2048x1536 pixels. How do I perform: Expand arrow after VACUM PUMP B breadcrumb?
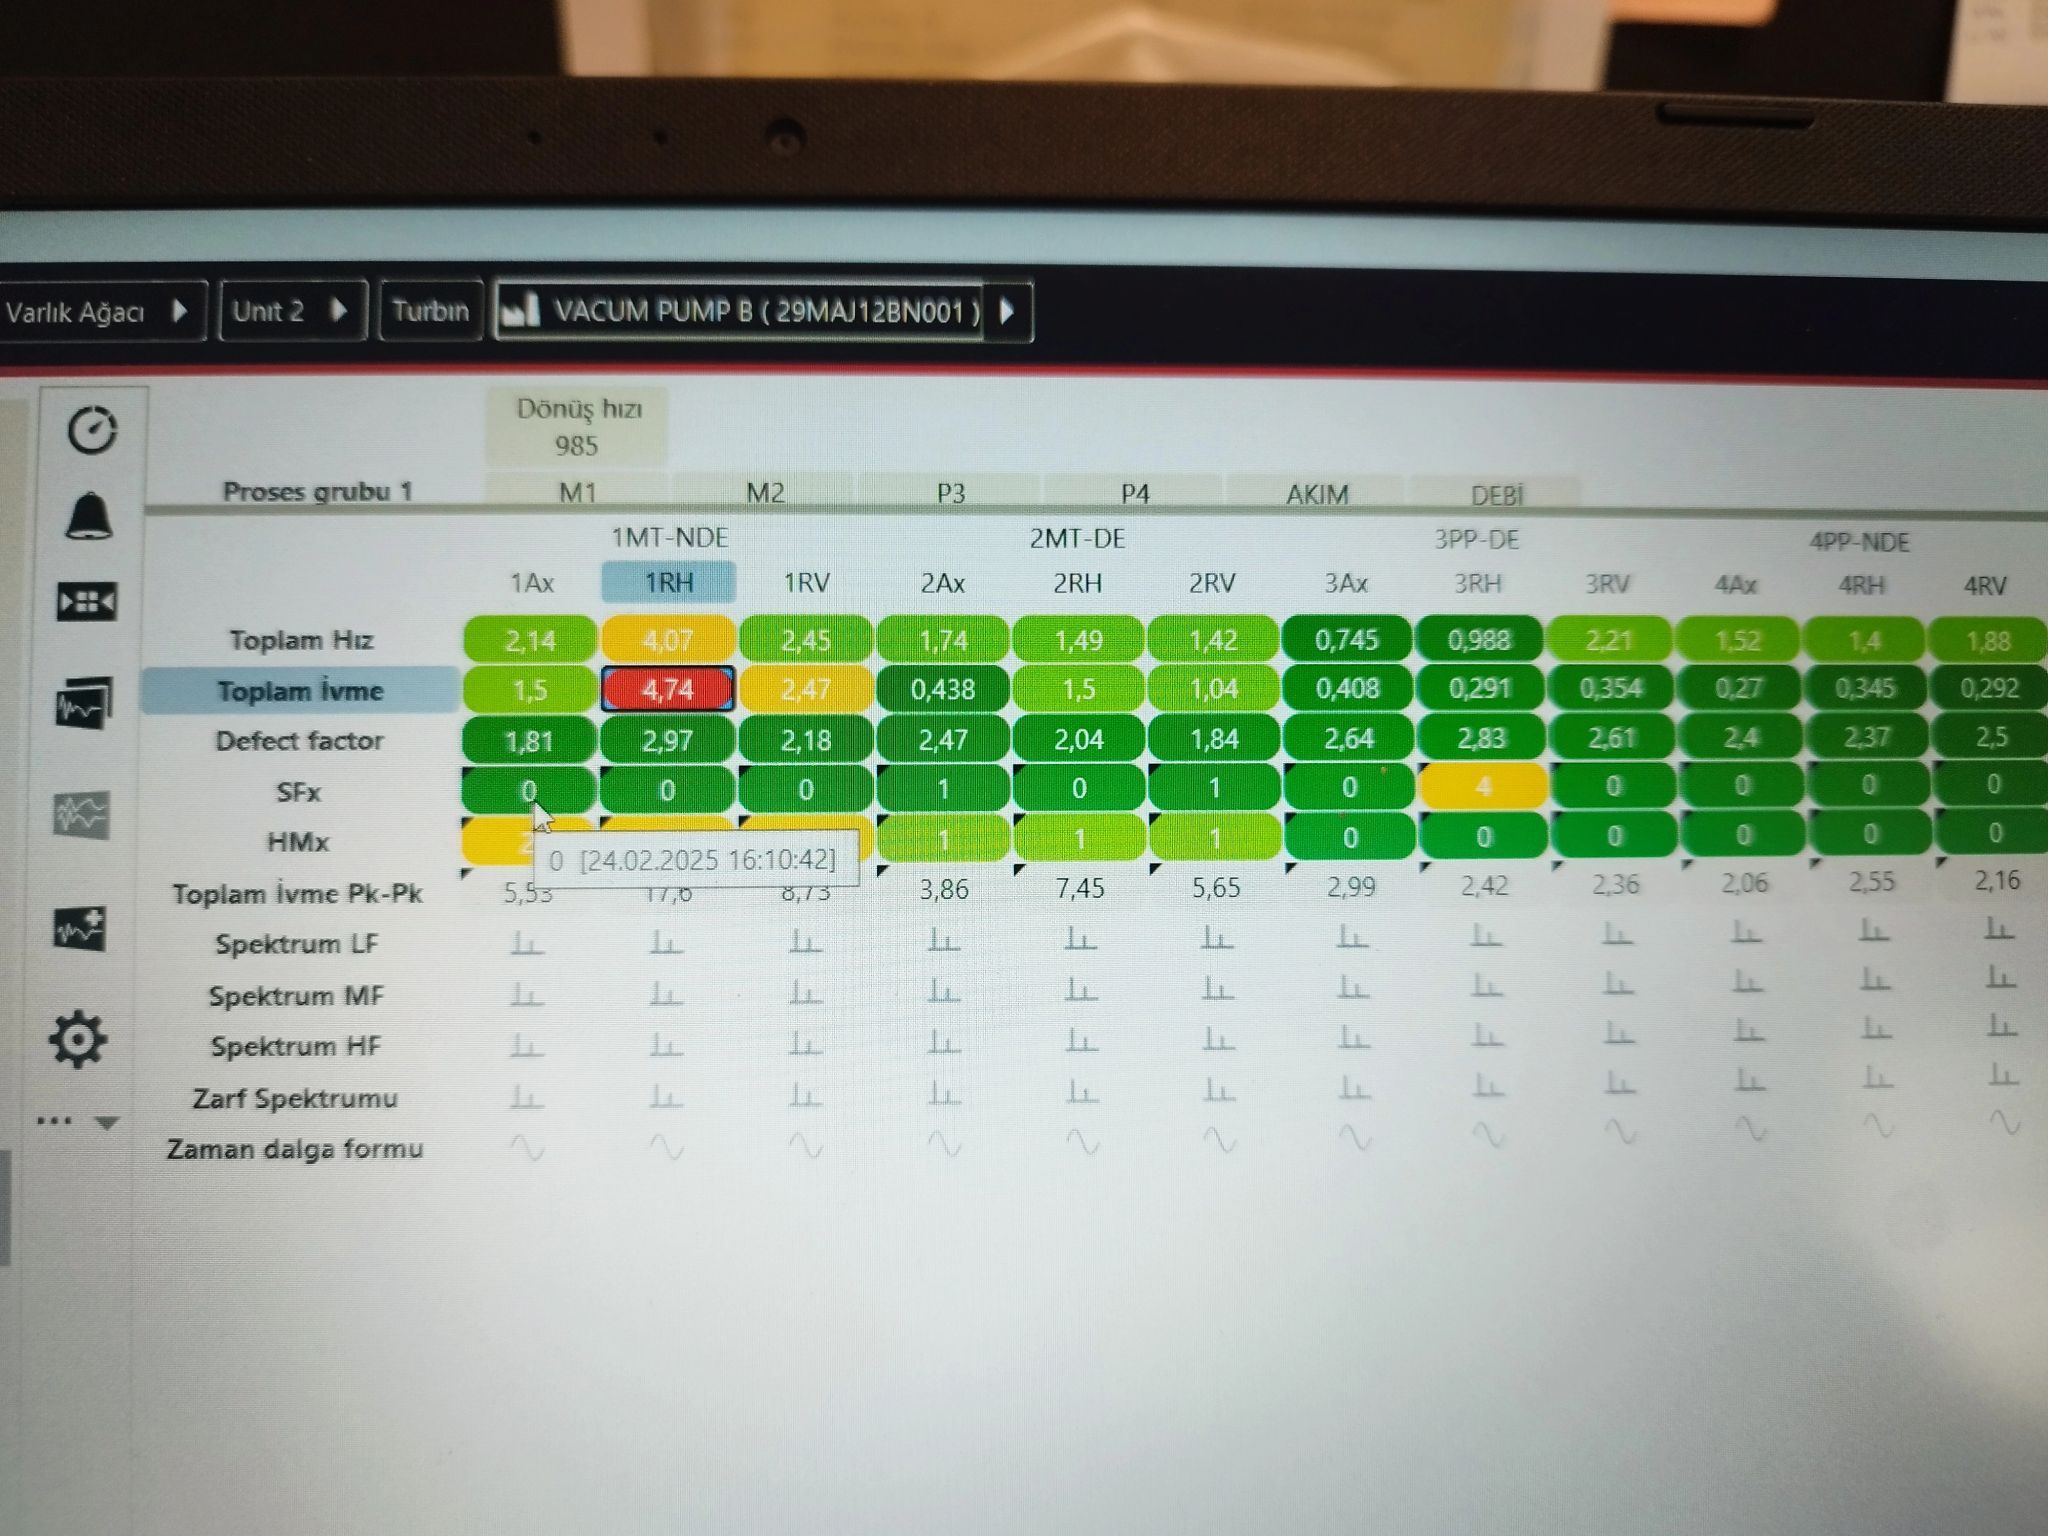click(1008, 311)
